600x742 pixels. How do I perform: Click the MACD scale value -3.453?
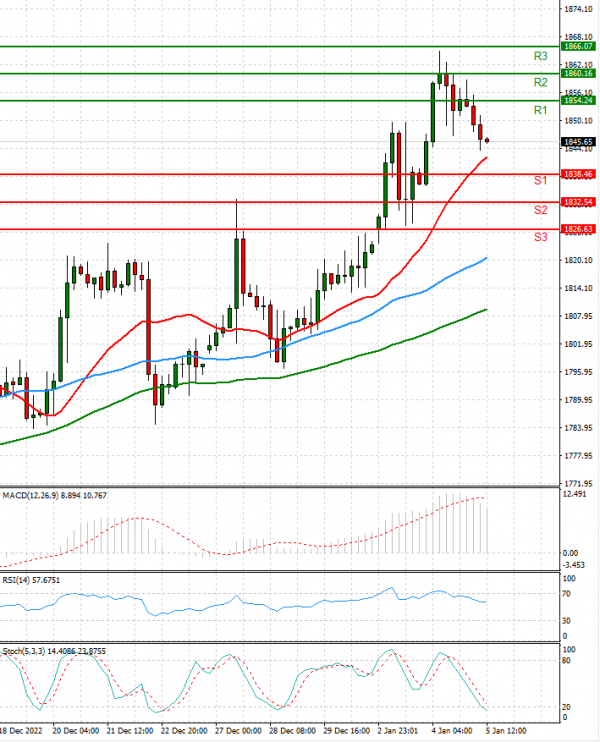click(x=574, y=565)
